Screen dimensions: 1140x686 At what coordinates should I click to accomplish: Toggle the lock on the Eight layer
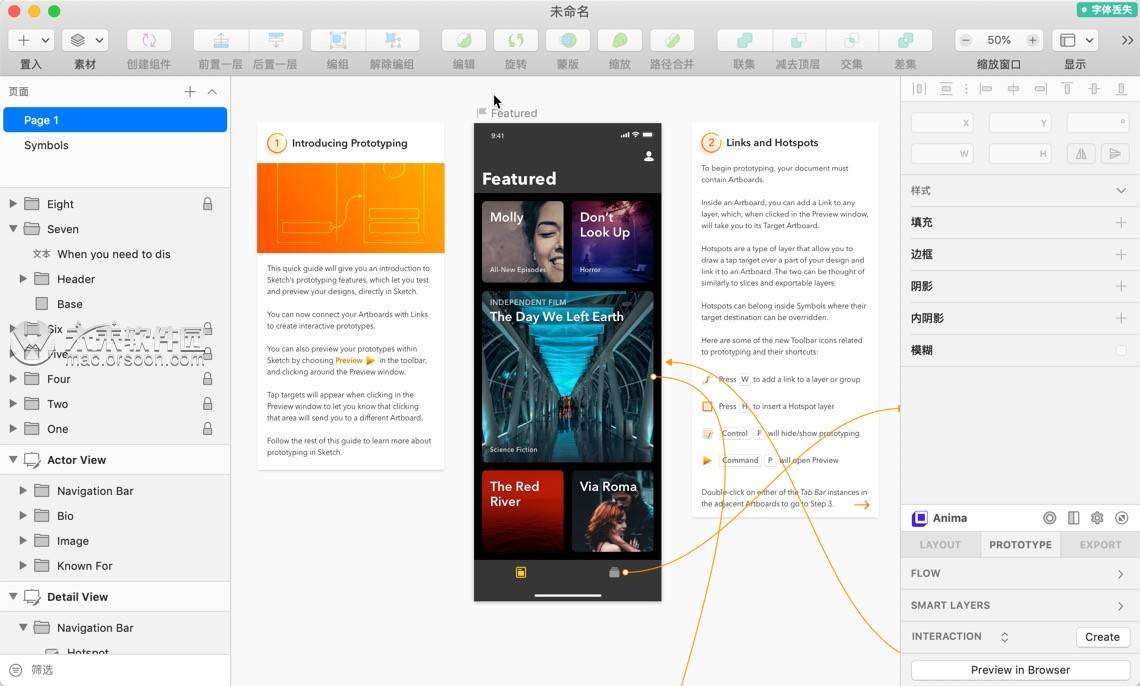click(208, 204)
